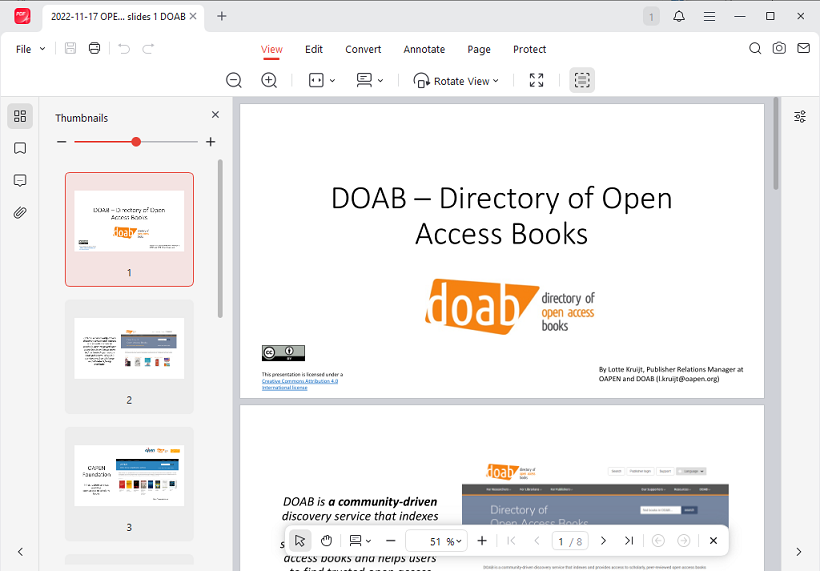Open the page fit mode dropdown
This screenshot has width=820, height=571.
click(x=322, y=81)
